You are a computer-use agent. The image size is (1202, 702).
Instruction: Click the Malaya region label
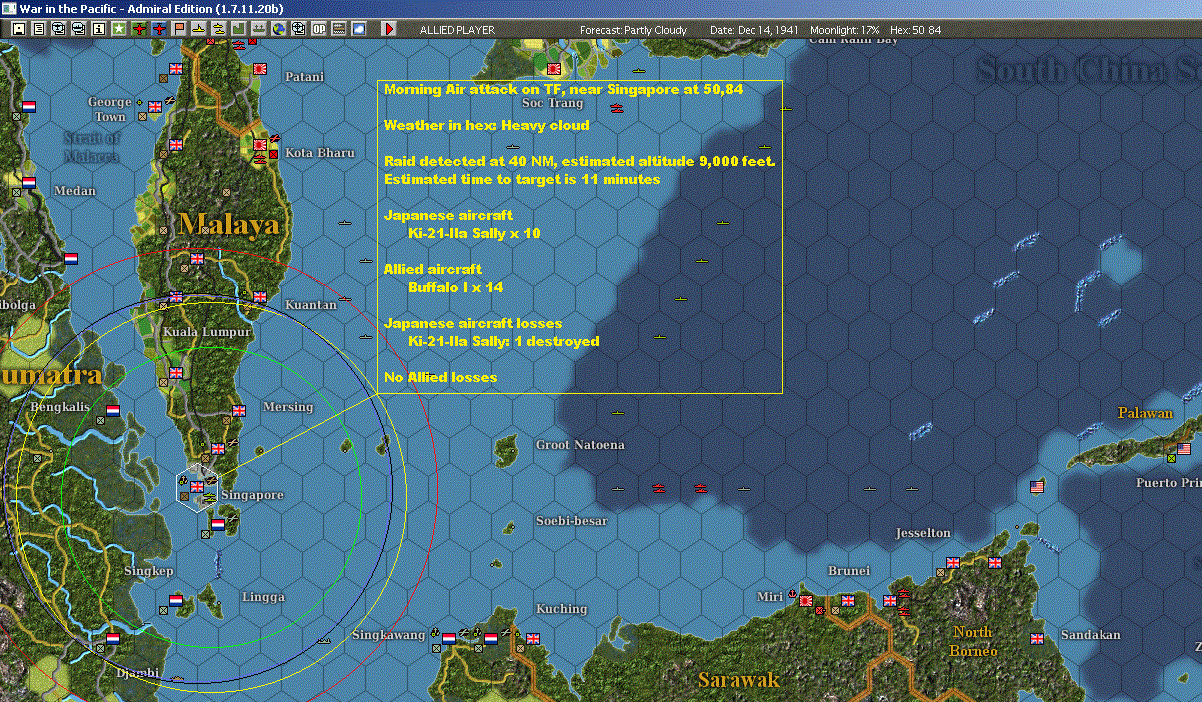coord(229,224)
